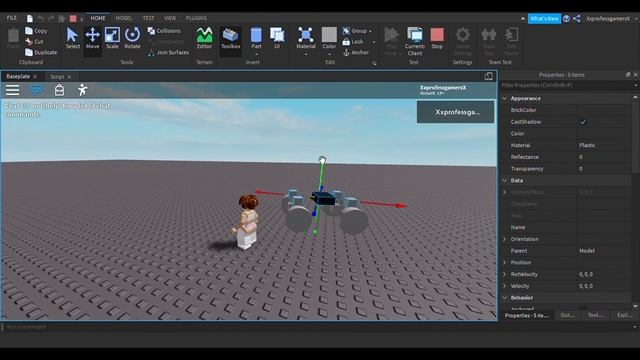Select the Baseplate document tab
Screen dimensions: 640x360
pos(22,76)
